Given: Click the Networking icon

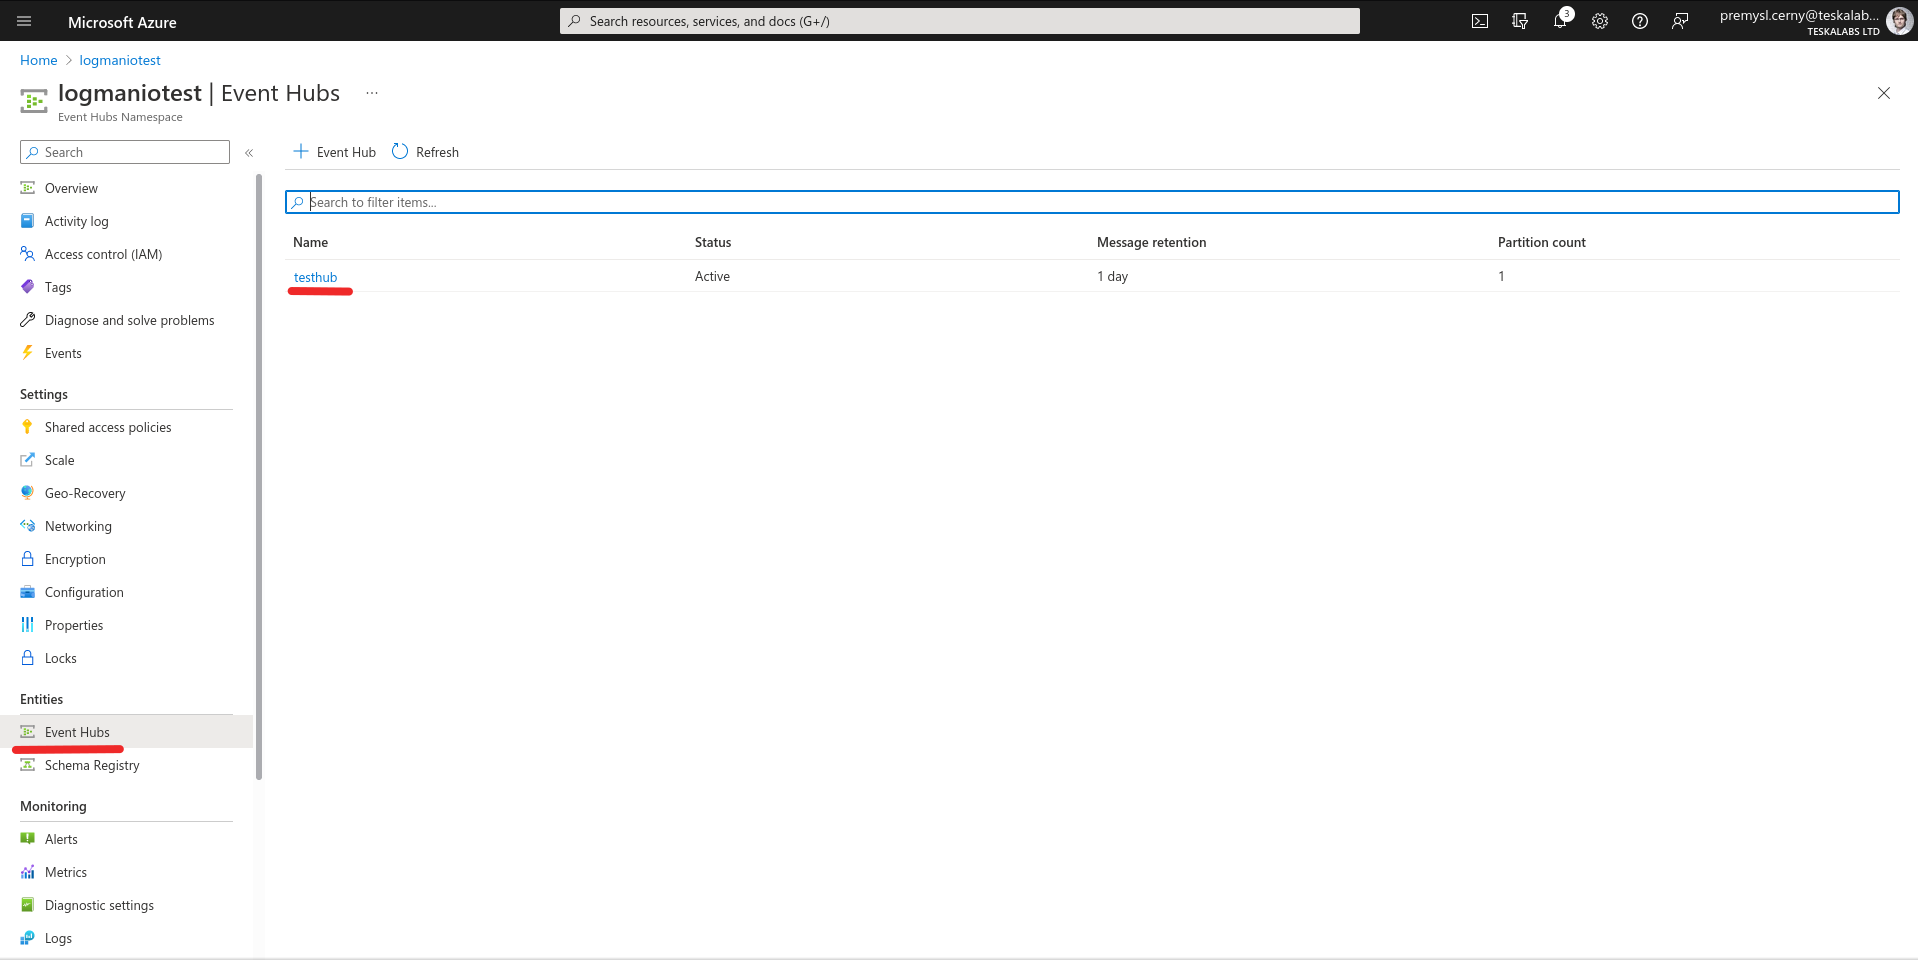Looking at the screenshot, I should click(28, 526).
